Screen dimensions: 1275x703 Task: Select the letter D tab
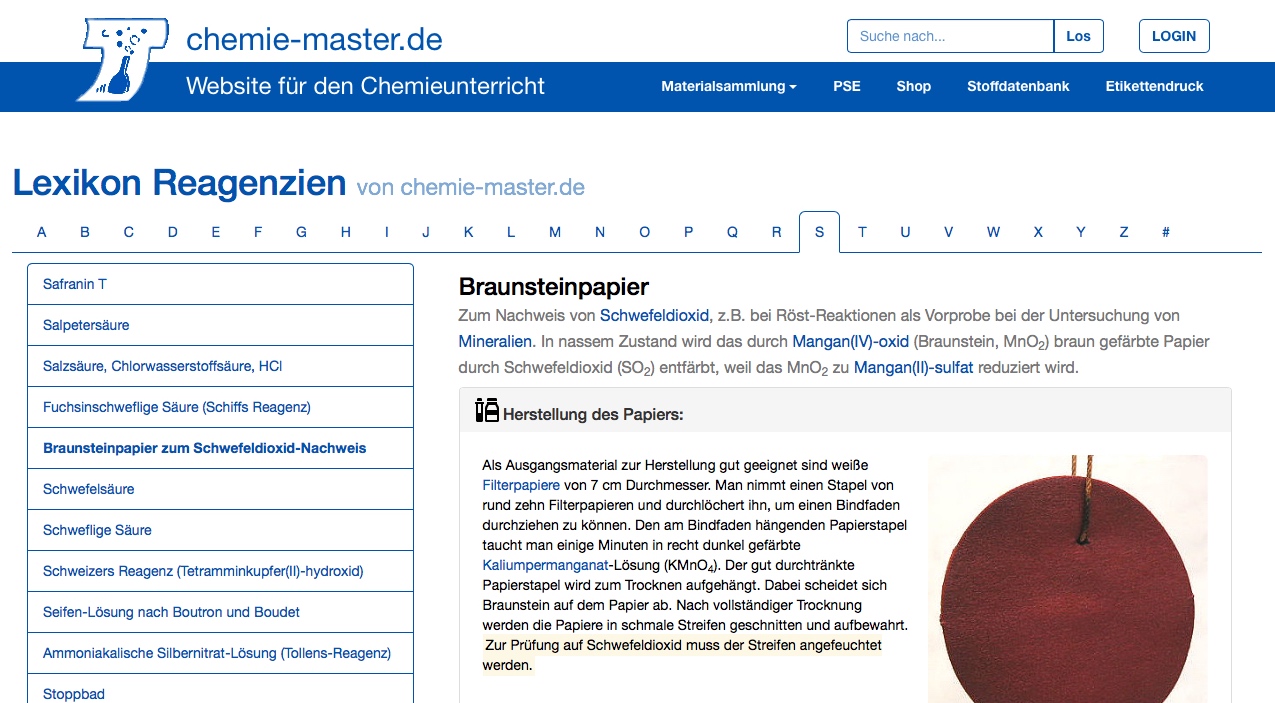(173, 232)
